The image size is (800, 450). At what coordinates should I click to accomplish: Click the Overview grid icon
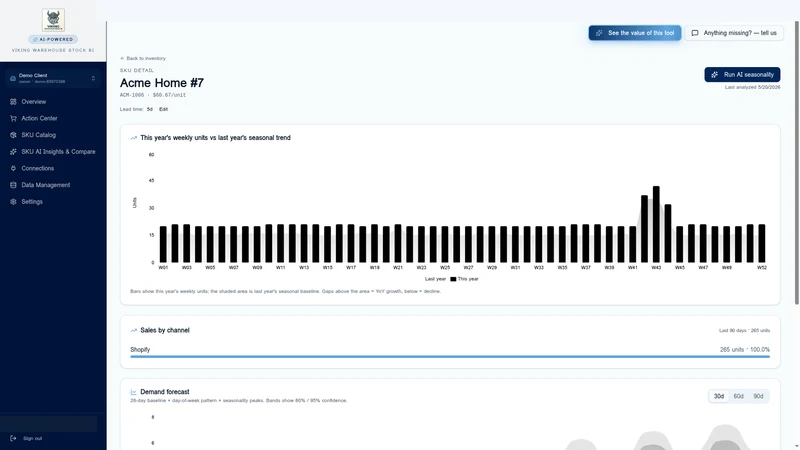pyautogui.click(x=13, y=102)
